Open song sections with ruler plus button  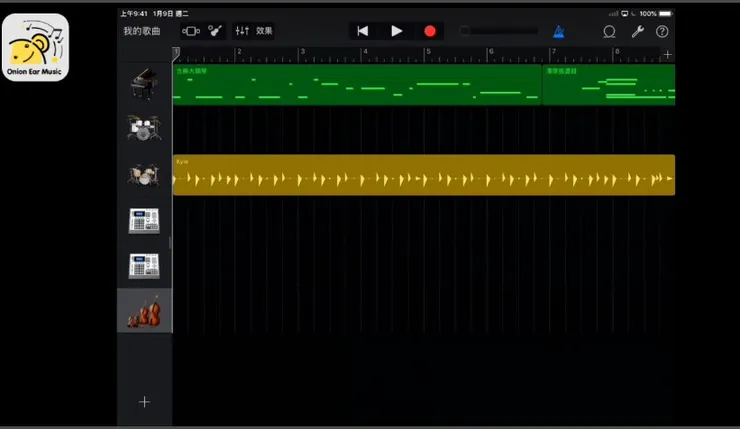tap(668, 54)
